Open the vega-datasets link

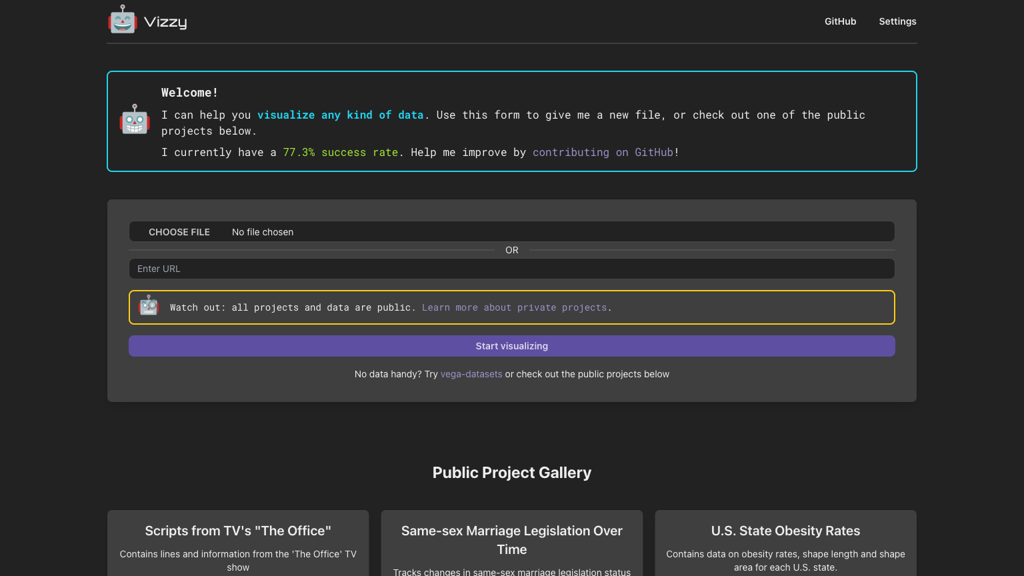471,374
